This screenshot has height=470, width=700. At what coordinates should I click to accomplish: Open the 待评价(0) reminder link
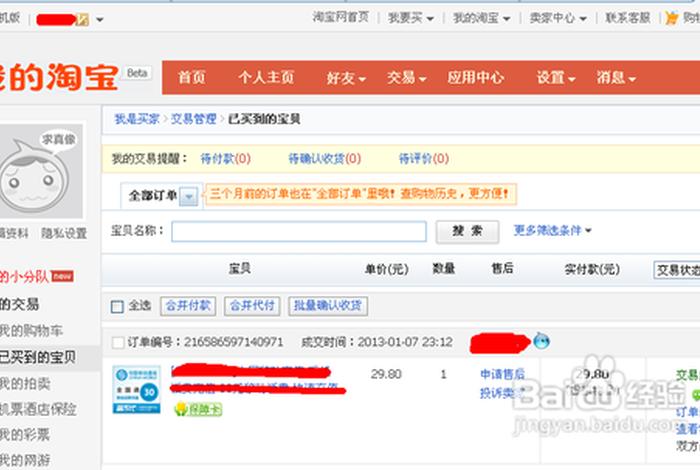[424, 158]
